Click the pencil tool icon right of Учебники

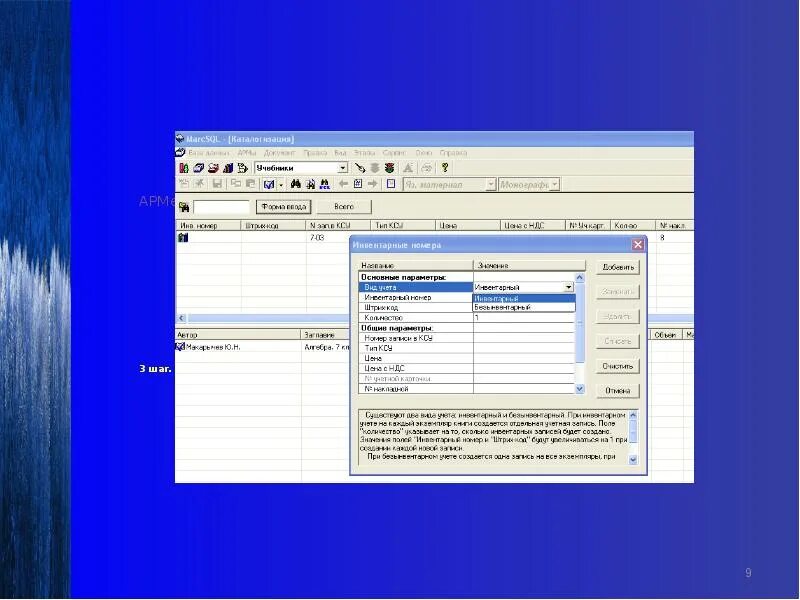[360, 168]
